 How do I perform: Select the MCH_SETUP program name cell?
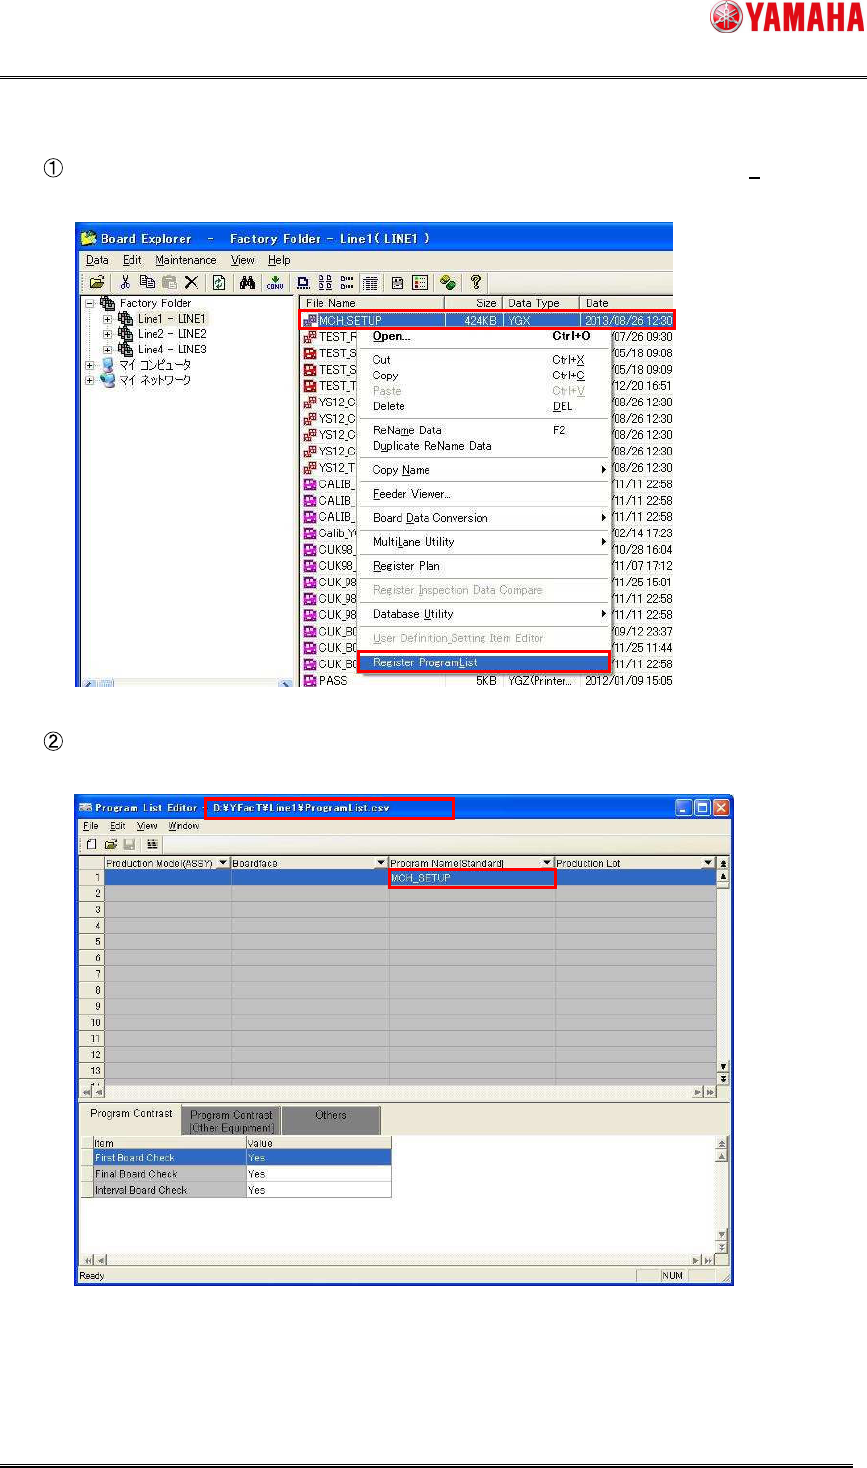point(472,878)
